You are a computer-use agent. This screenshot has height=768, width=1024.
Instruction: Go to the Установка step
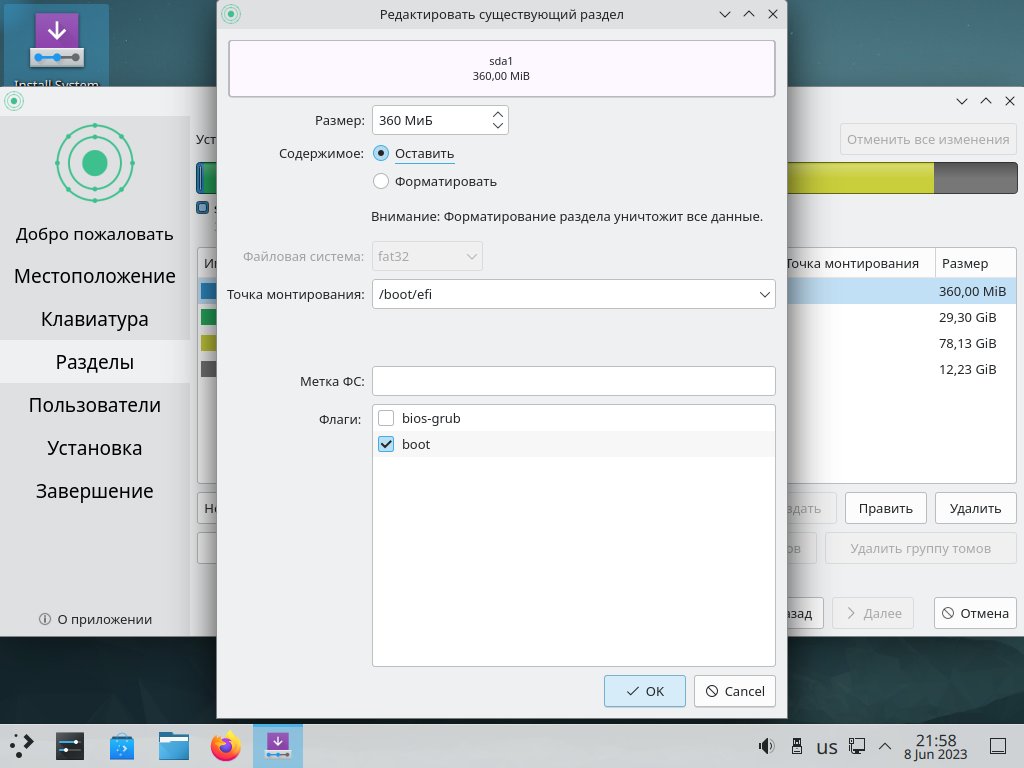tap(95, 448)
